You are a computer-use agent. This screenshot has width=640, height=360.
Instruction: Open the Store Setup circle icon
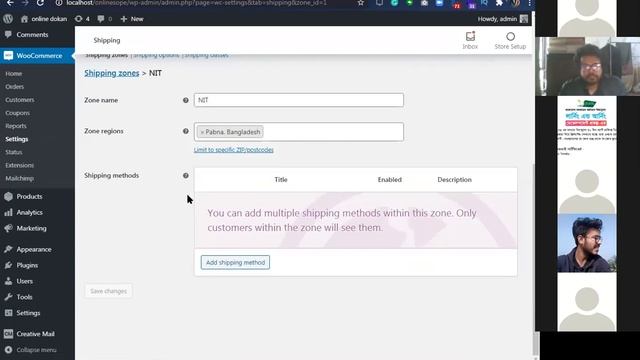click(510, 37)
